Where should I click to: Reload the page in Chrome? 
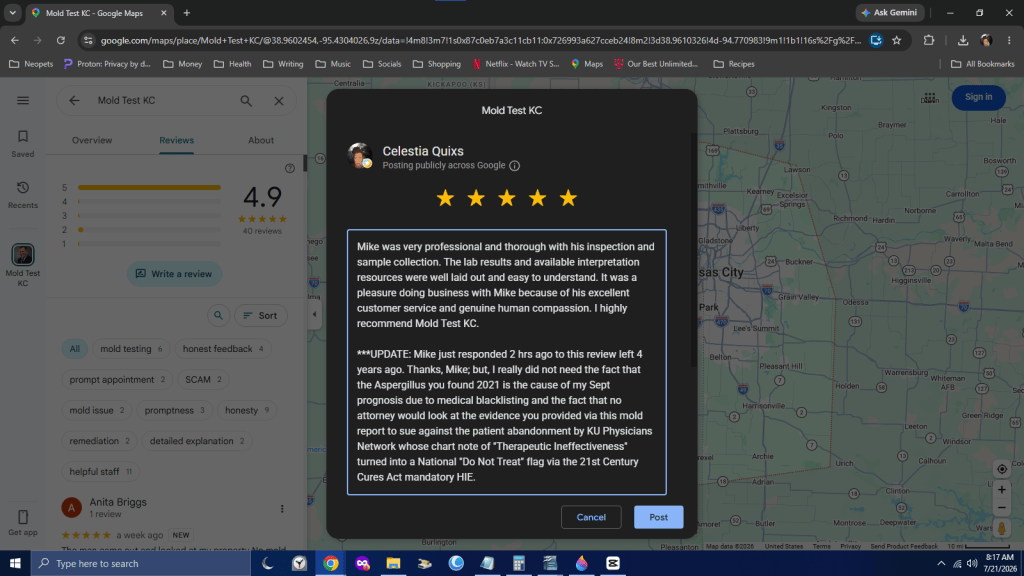coord(61,40)
